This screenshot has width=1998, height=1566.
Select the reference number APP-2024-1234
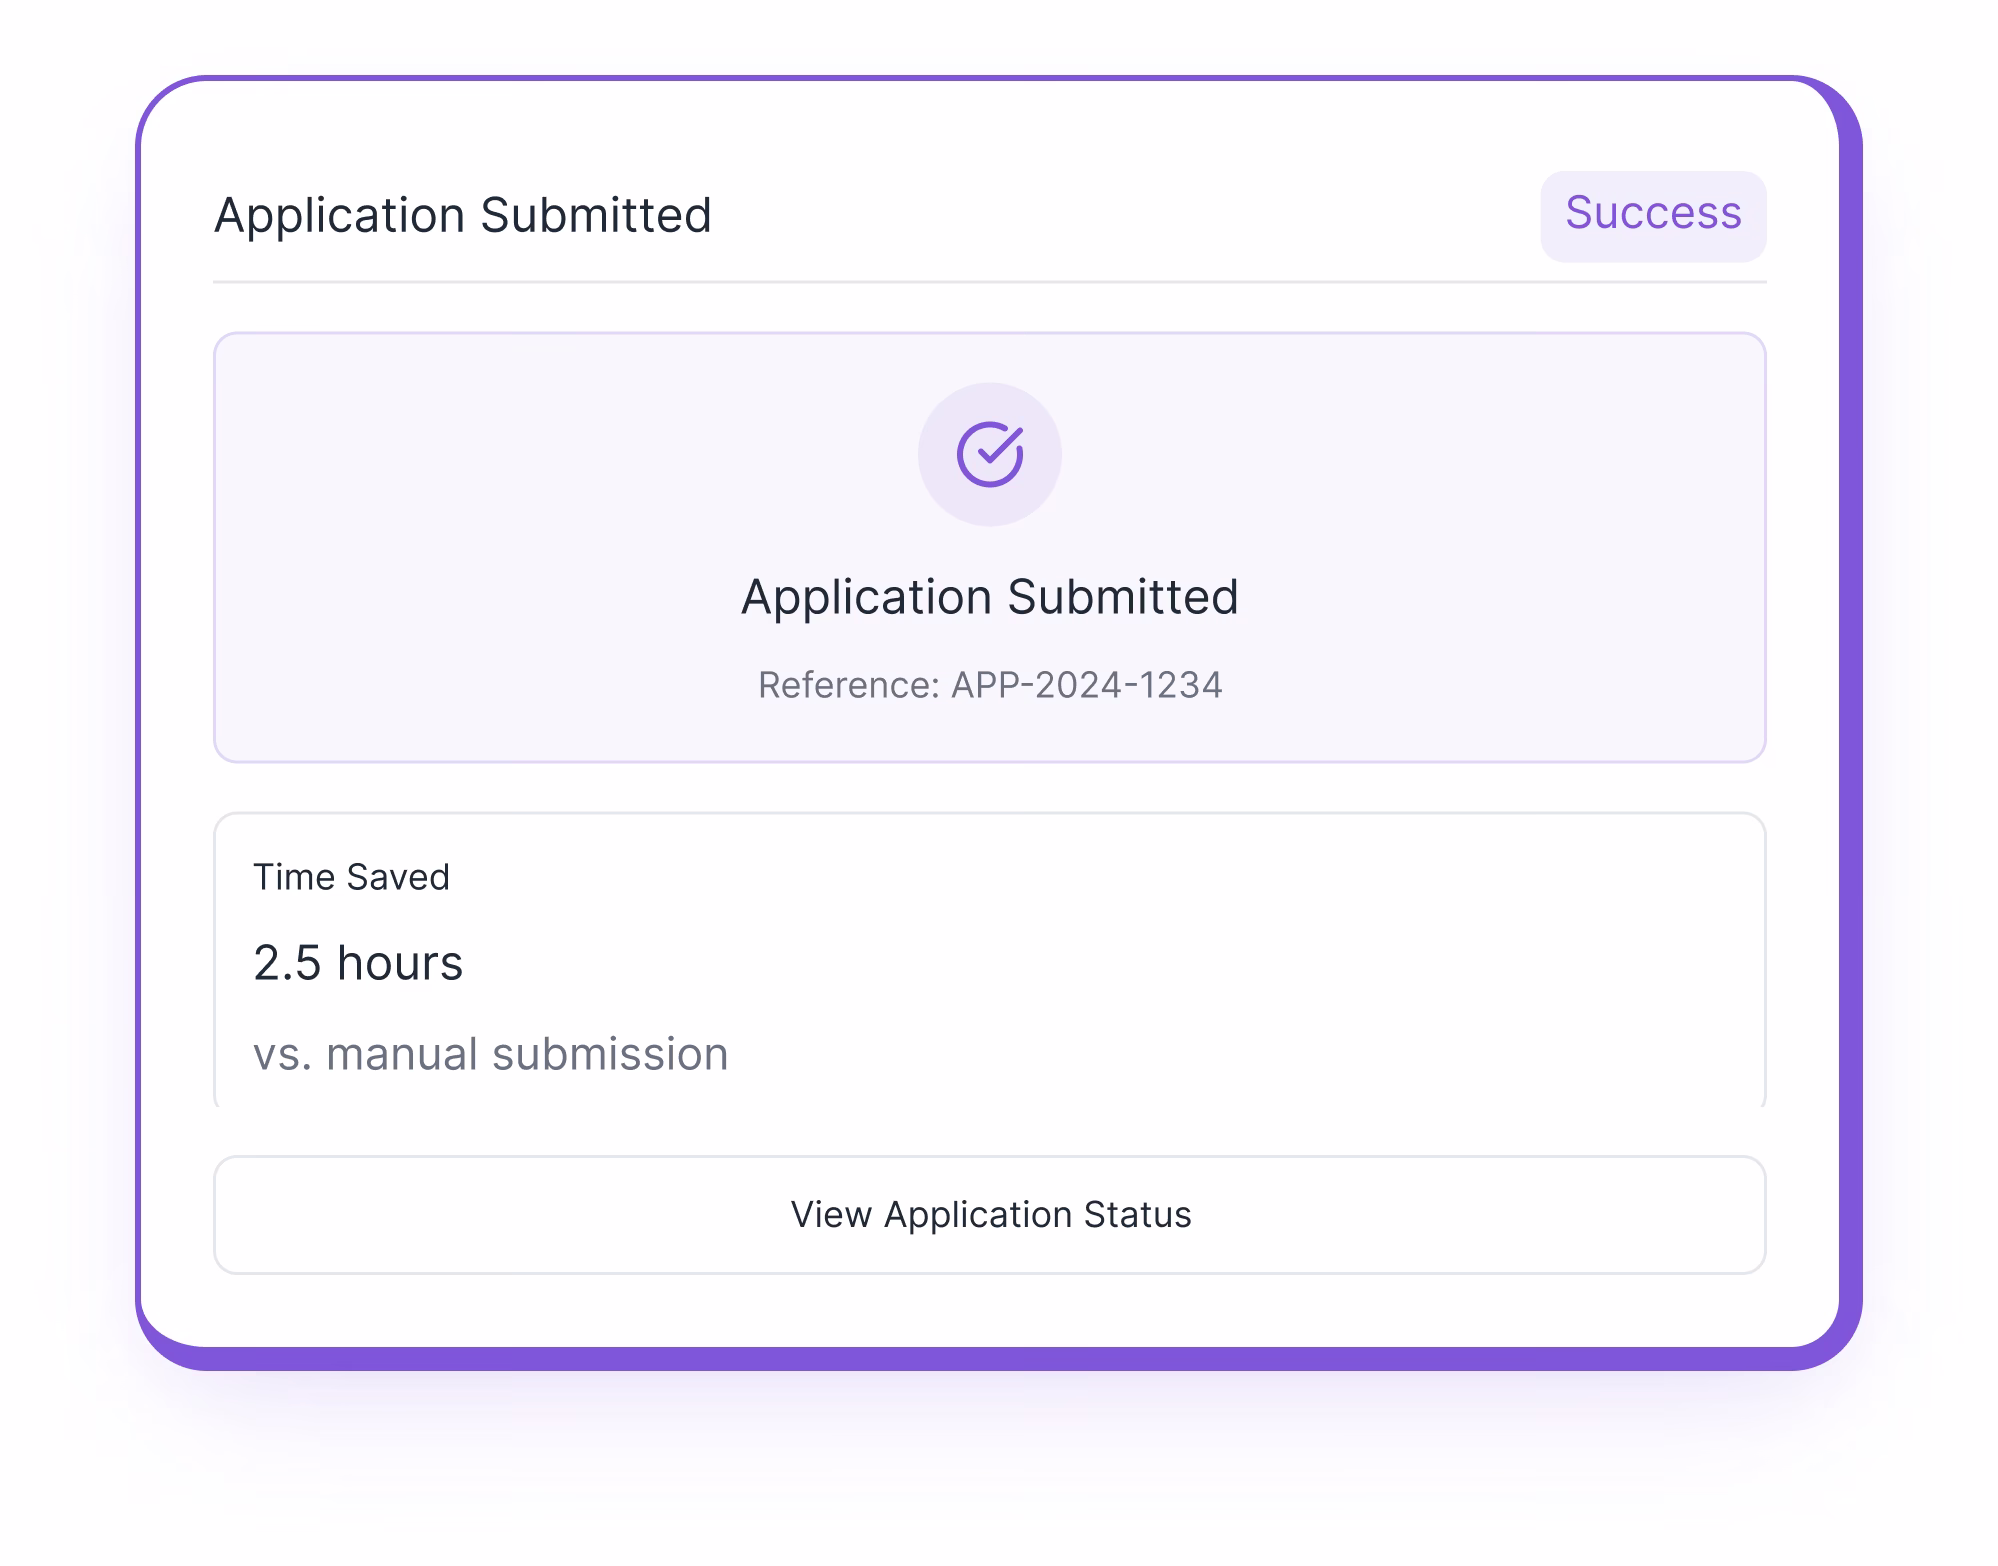(x=992, y=685)
